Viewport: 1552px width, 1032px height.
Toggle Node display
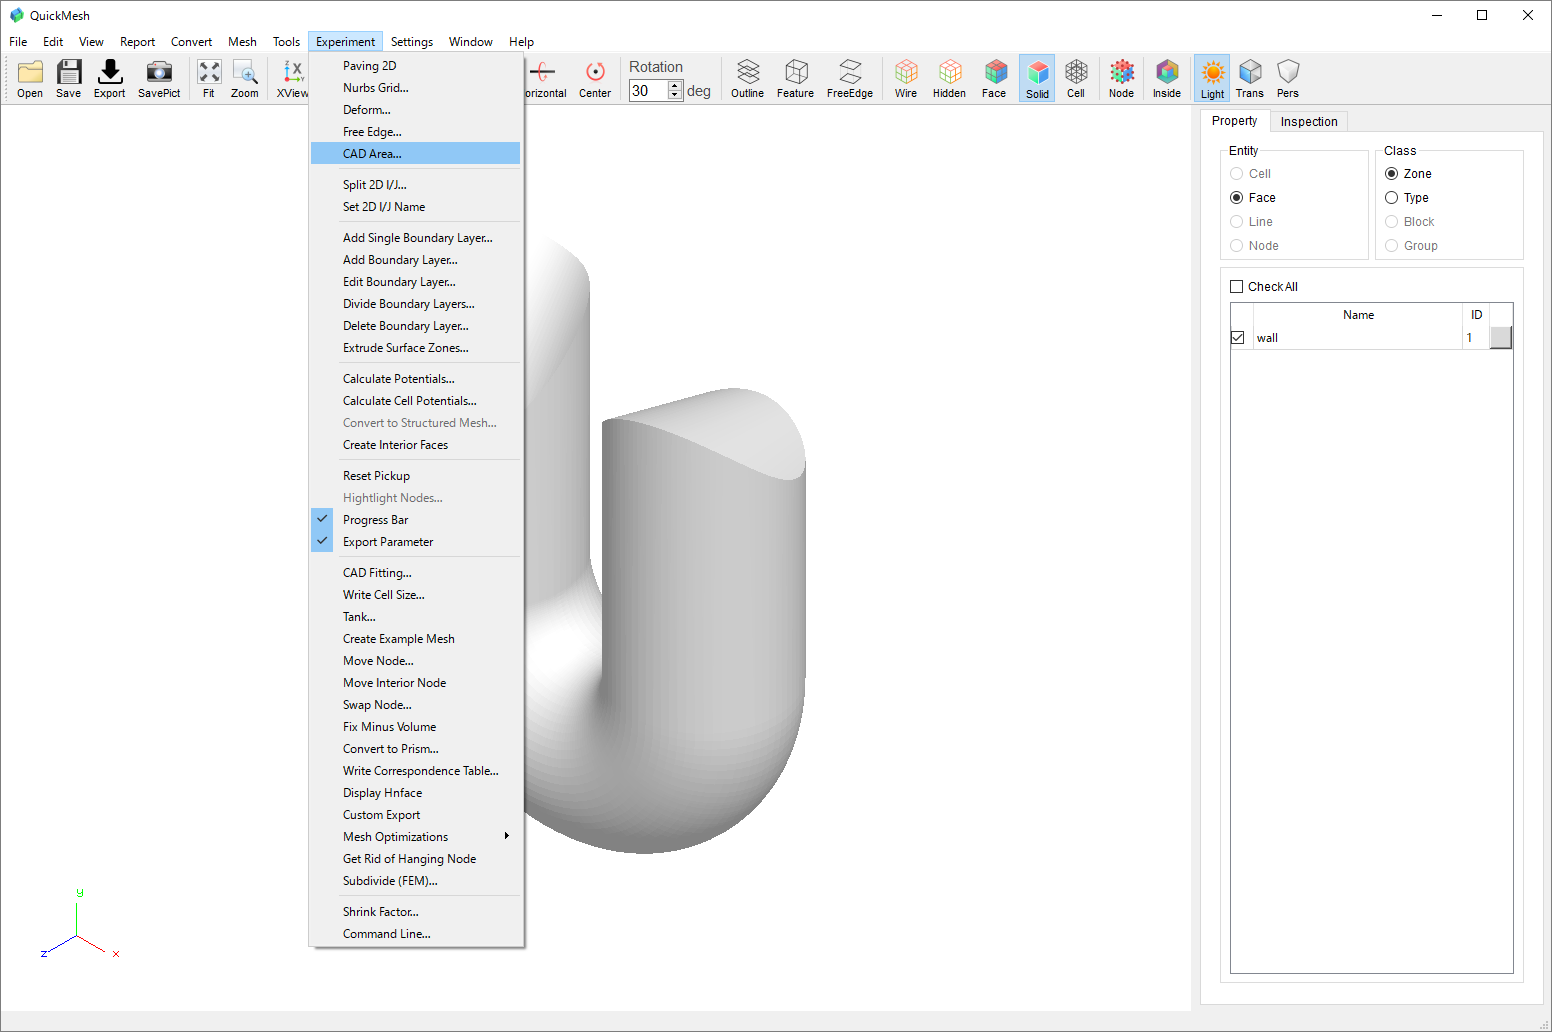pyautogui.click(x=1122, y=78)
